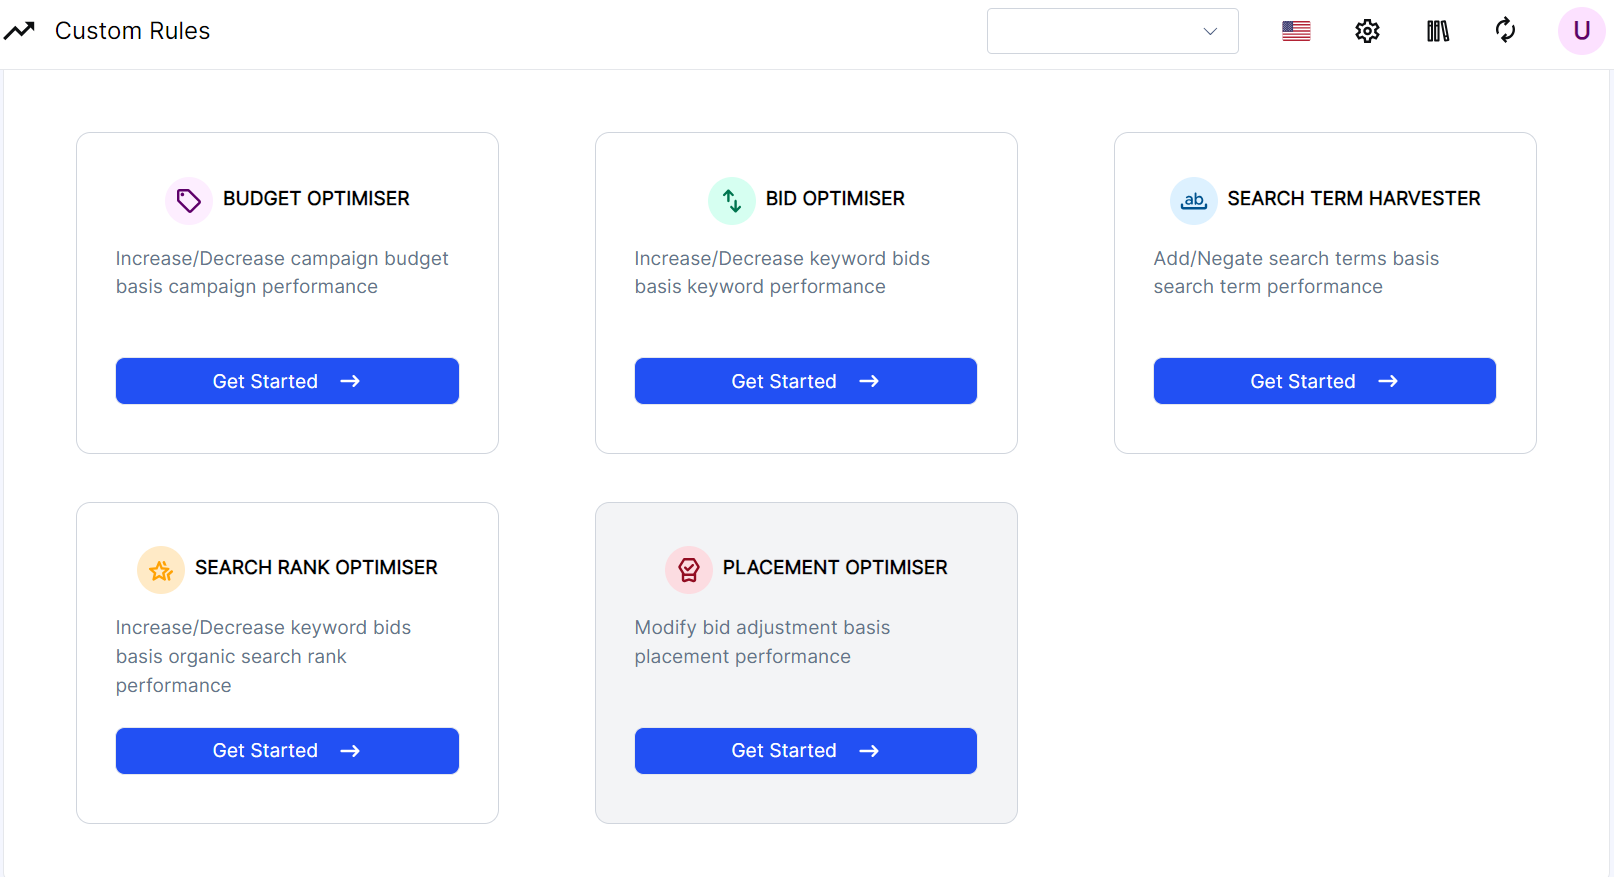The width and height of the screenshot is (1614, 877).
Task: Click the Placement Optimiser badge icon
Action: pyautogui.click(x=688, y=570)
